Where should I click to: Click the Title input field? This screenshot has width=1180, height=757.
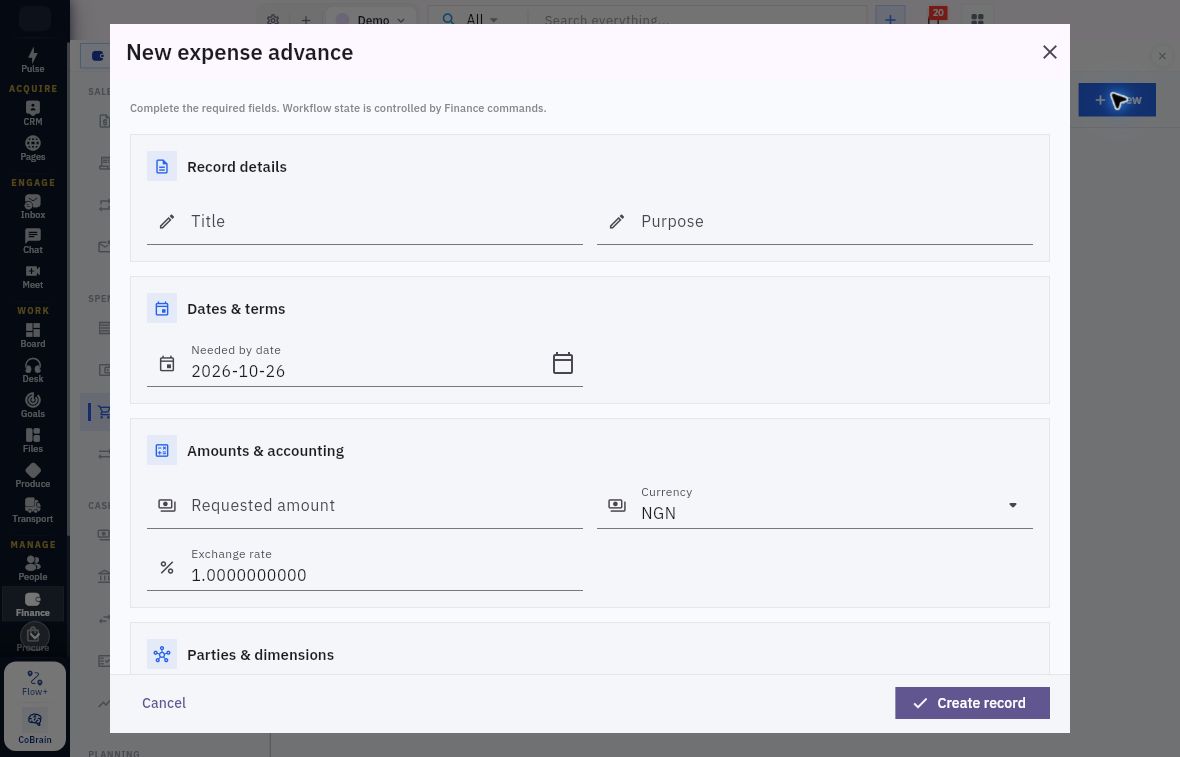[x=364, y=221]
